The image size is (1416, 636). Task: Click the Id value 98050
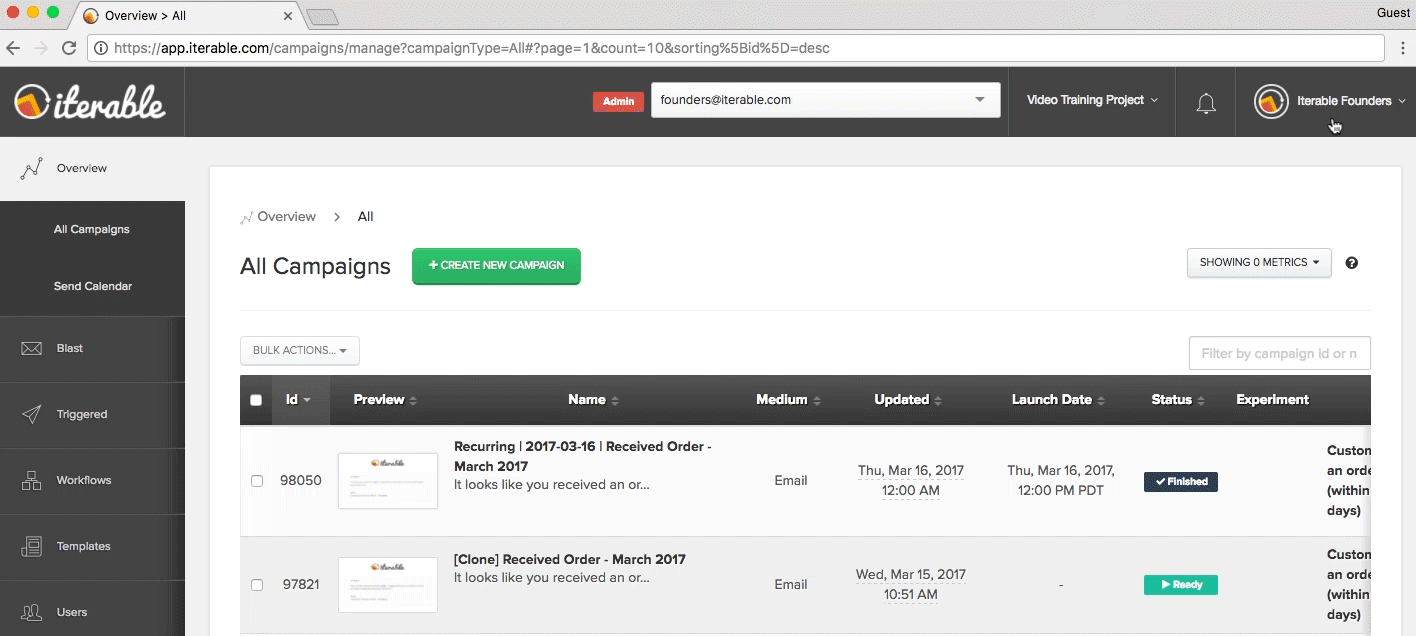tap(301, 481)
